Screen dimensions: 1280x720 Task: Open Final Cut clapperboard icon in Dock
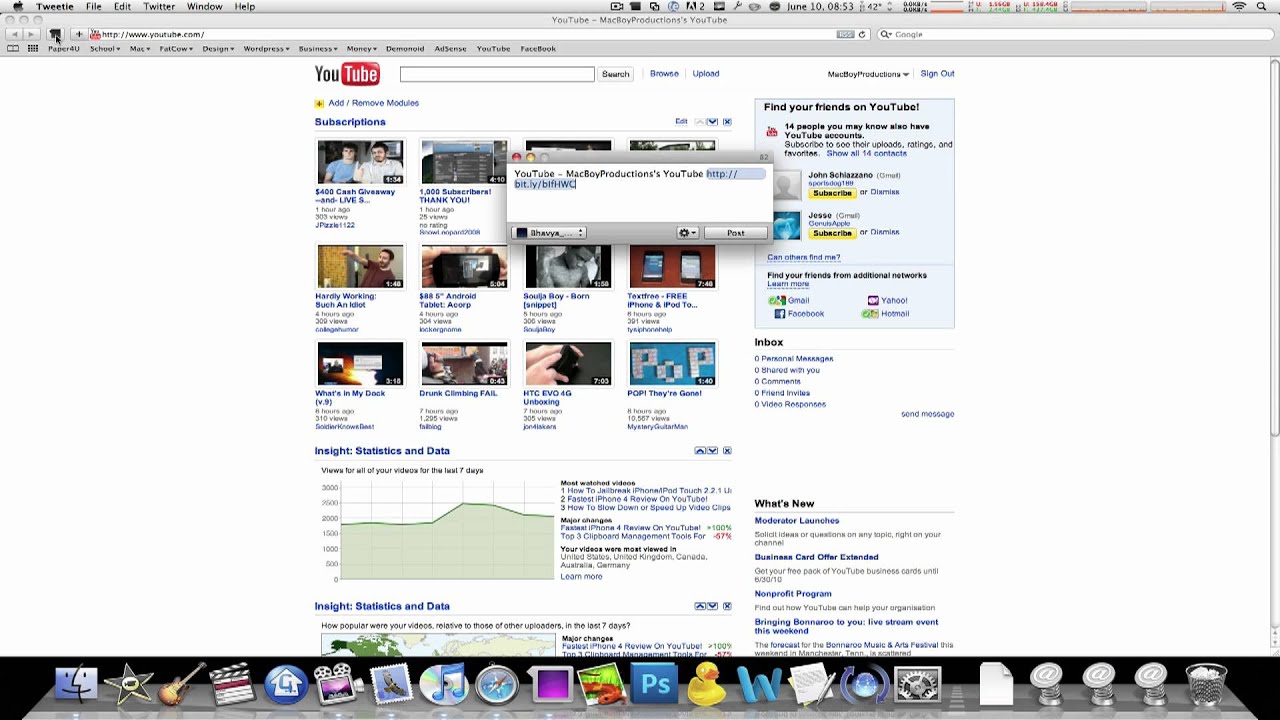(232, 685)
